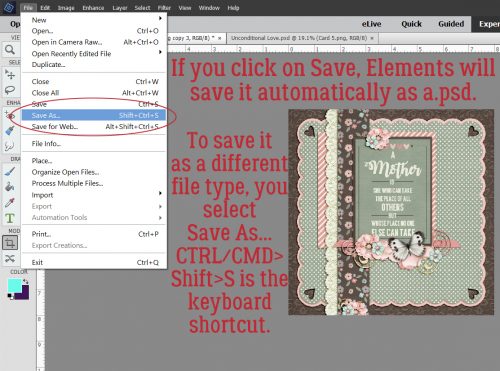Open the Image menu
Screen dimensions: 500x371
pyautogui.click(x=66, y=8)
